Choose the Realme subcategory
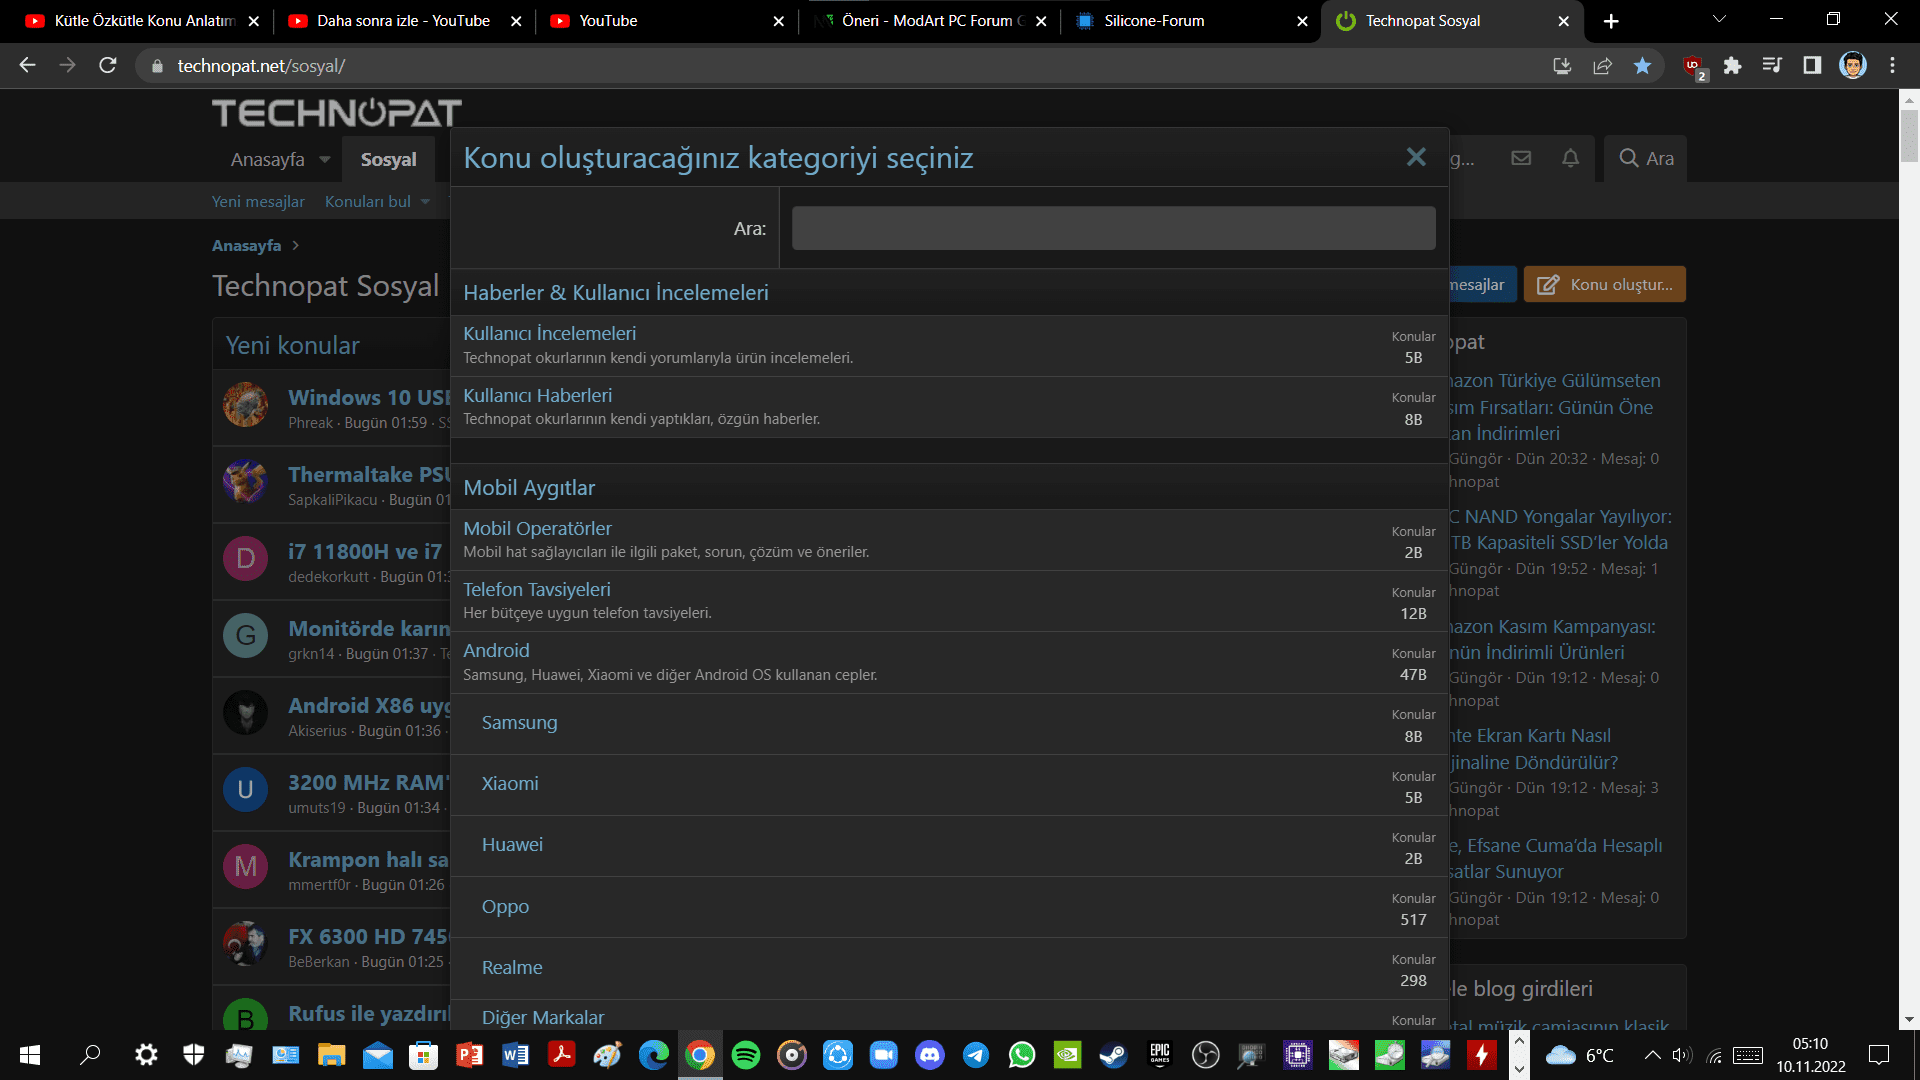Screen dimensions: 1920x1080 coord(512,967)
